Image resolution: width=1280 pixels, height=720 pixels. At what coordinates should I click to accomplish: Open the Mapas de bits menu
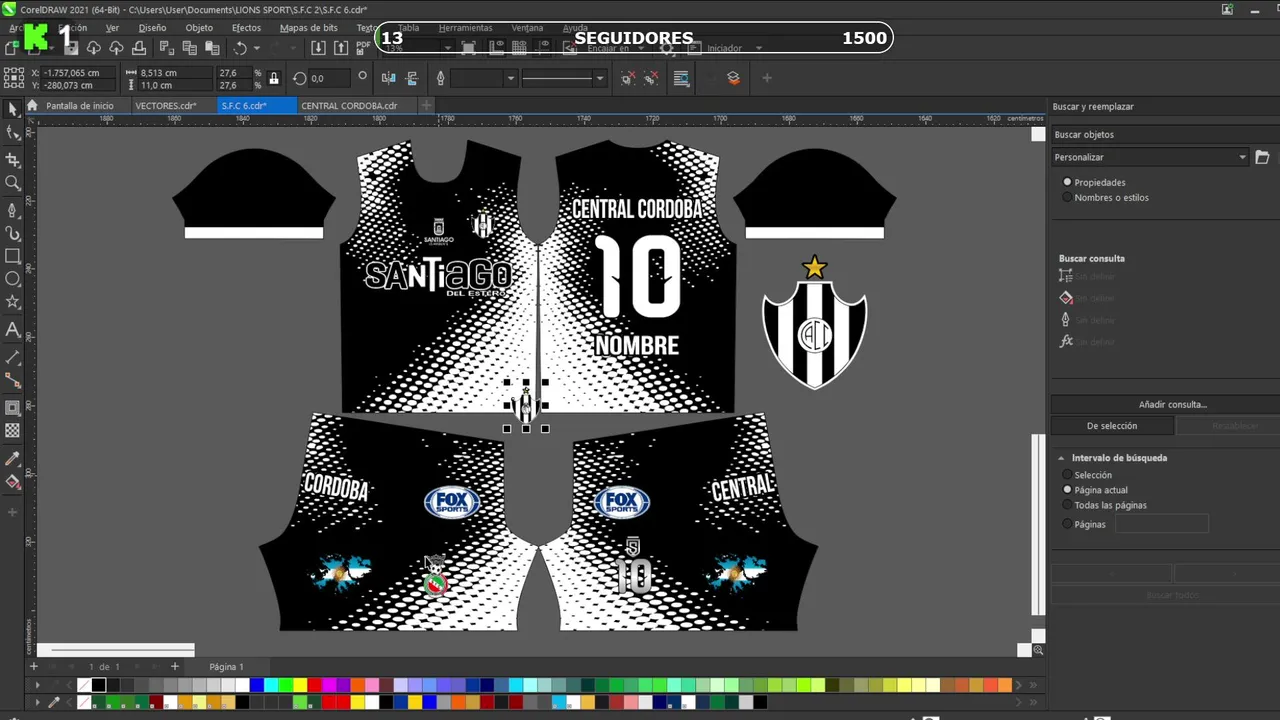click(308, 28)
